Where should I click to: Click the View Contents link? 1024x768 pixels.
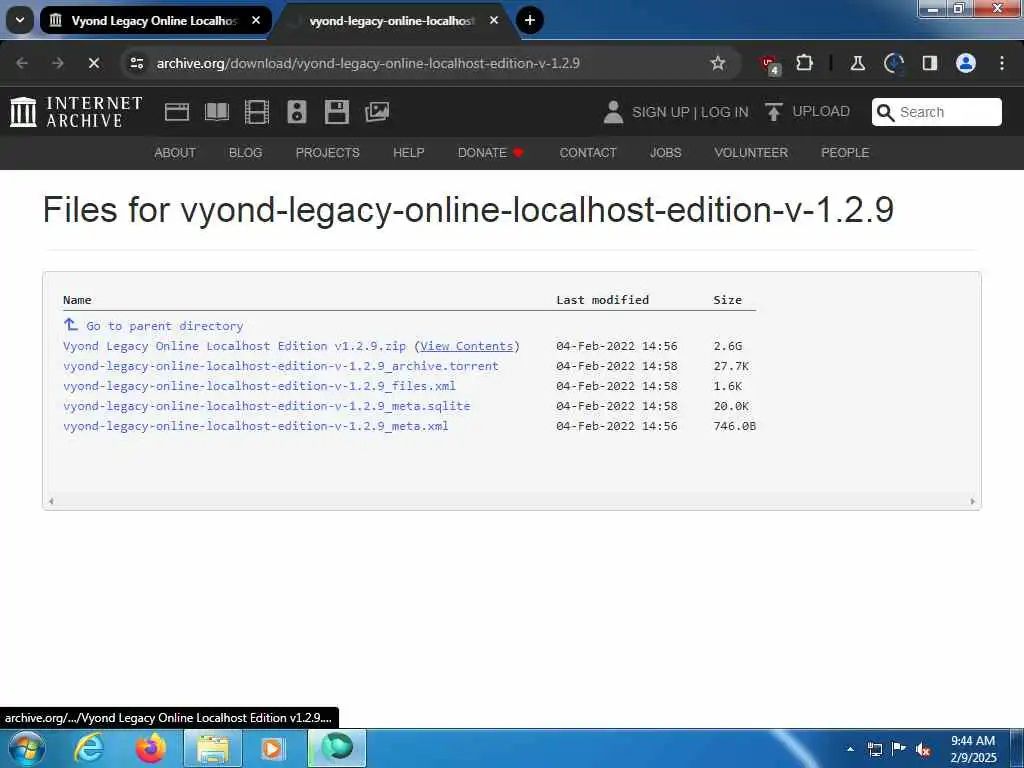(x=466, y=346)
